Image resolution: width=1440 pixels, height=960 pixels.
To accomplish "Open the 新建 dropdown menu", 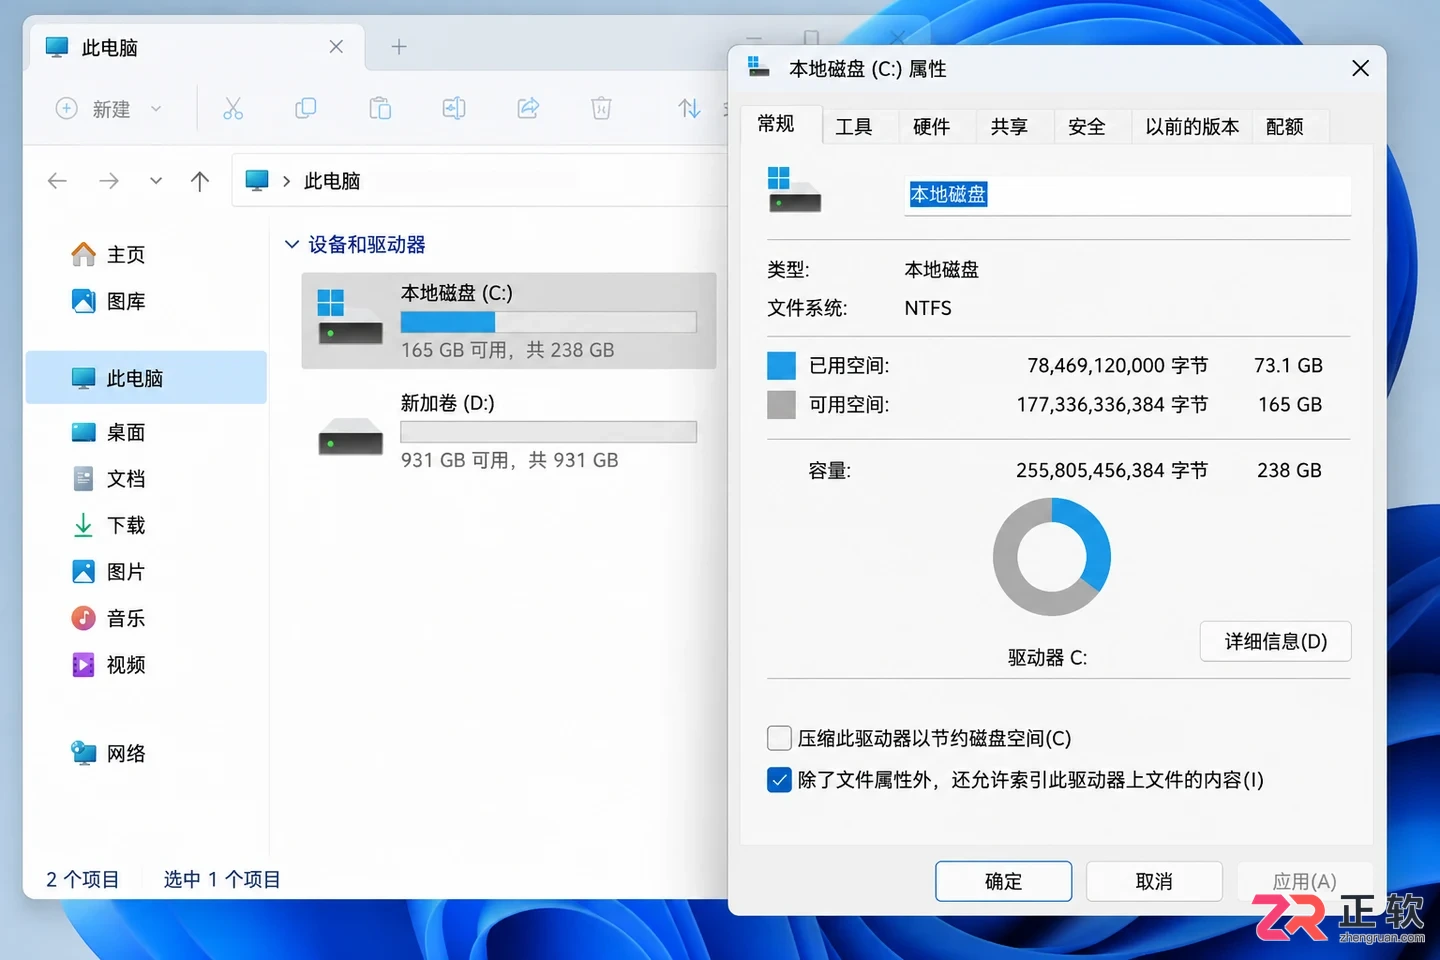I will tap(109, 108).
